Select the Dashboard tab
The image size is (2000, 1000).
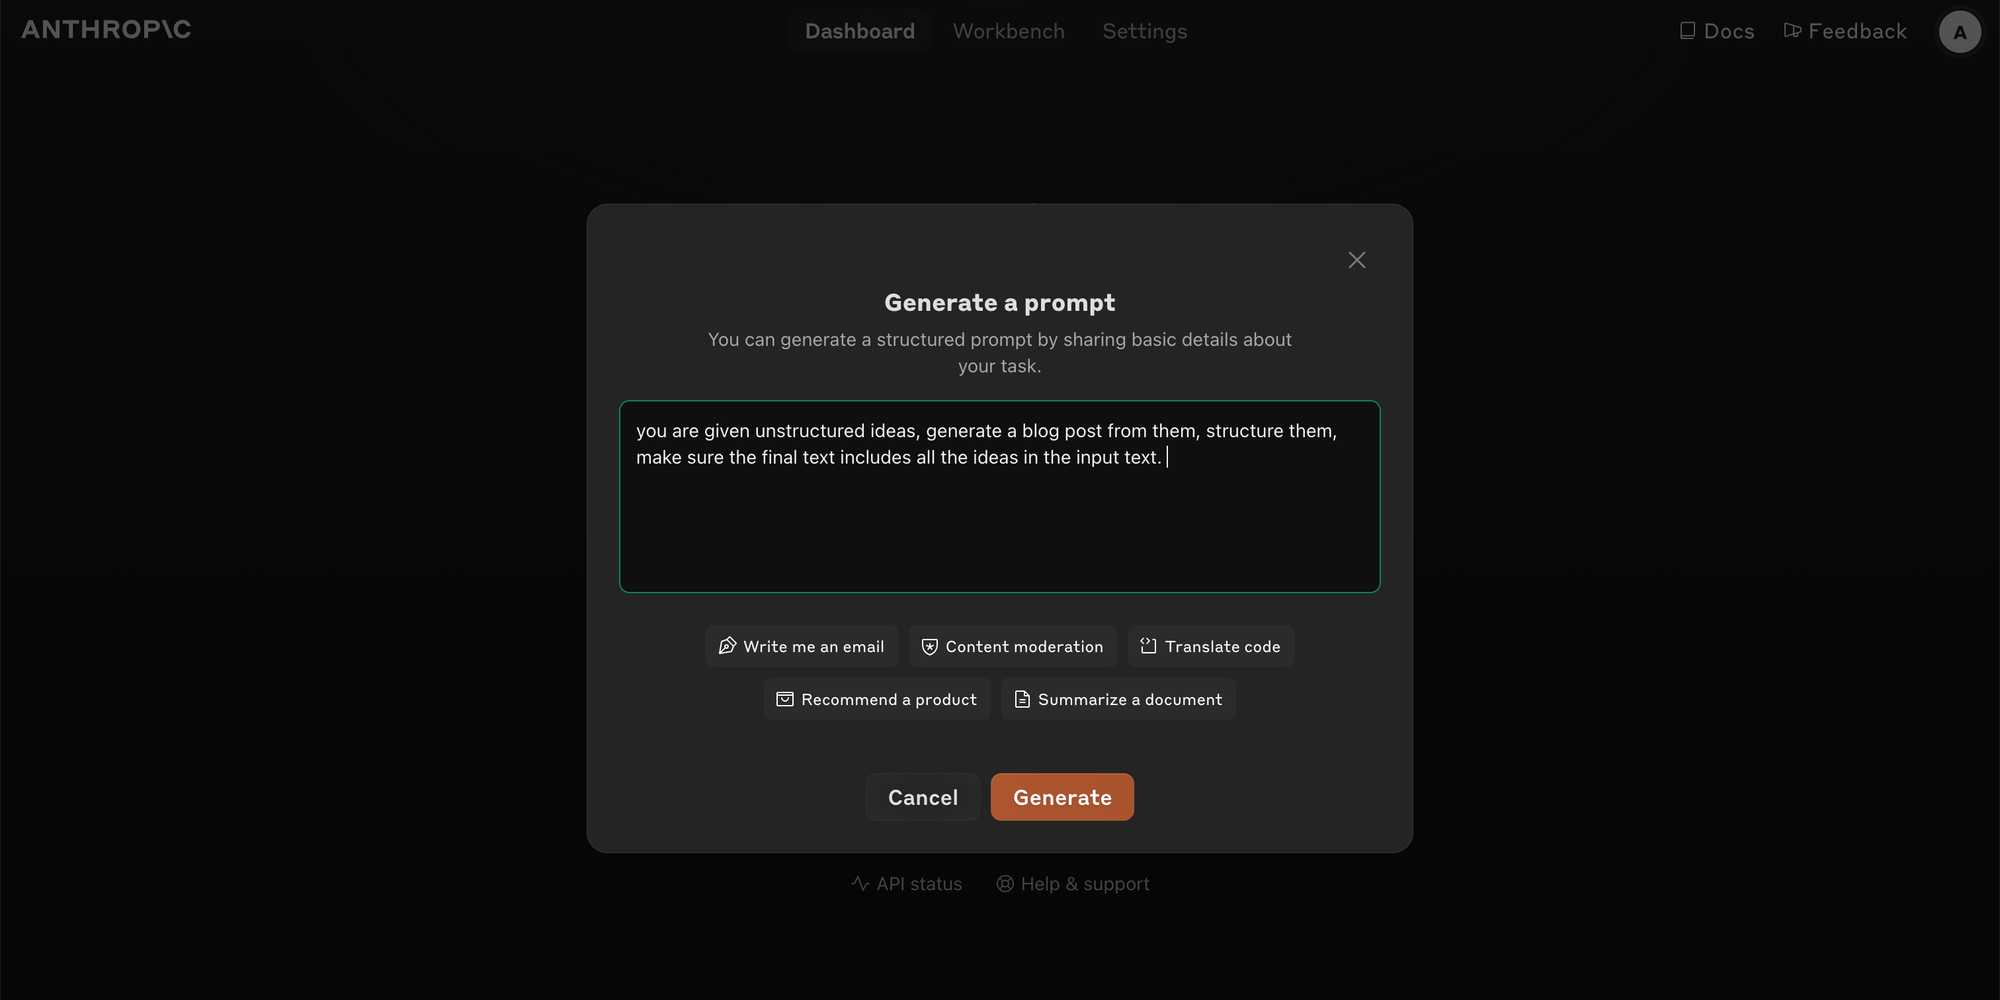tap(860, 31)
